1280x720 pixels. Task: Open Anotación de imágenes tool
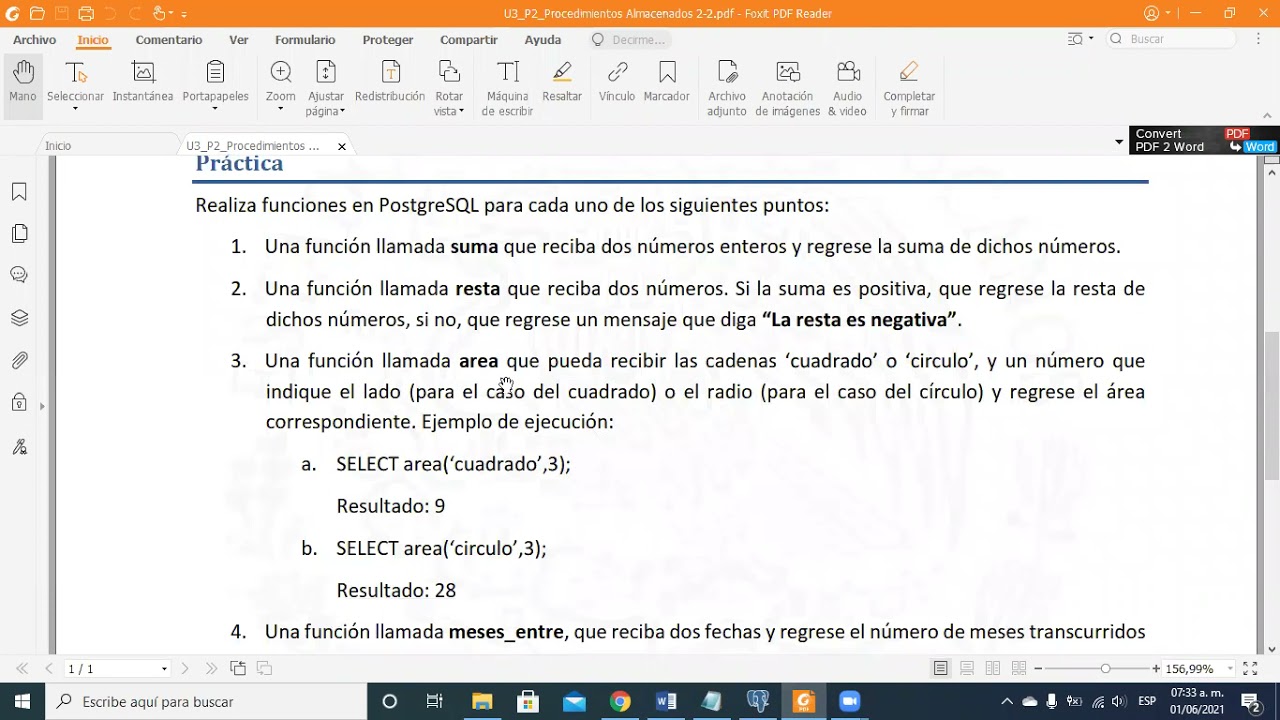(788, 88)
